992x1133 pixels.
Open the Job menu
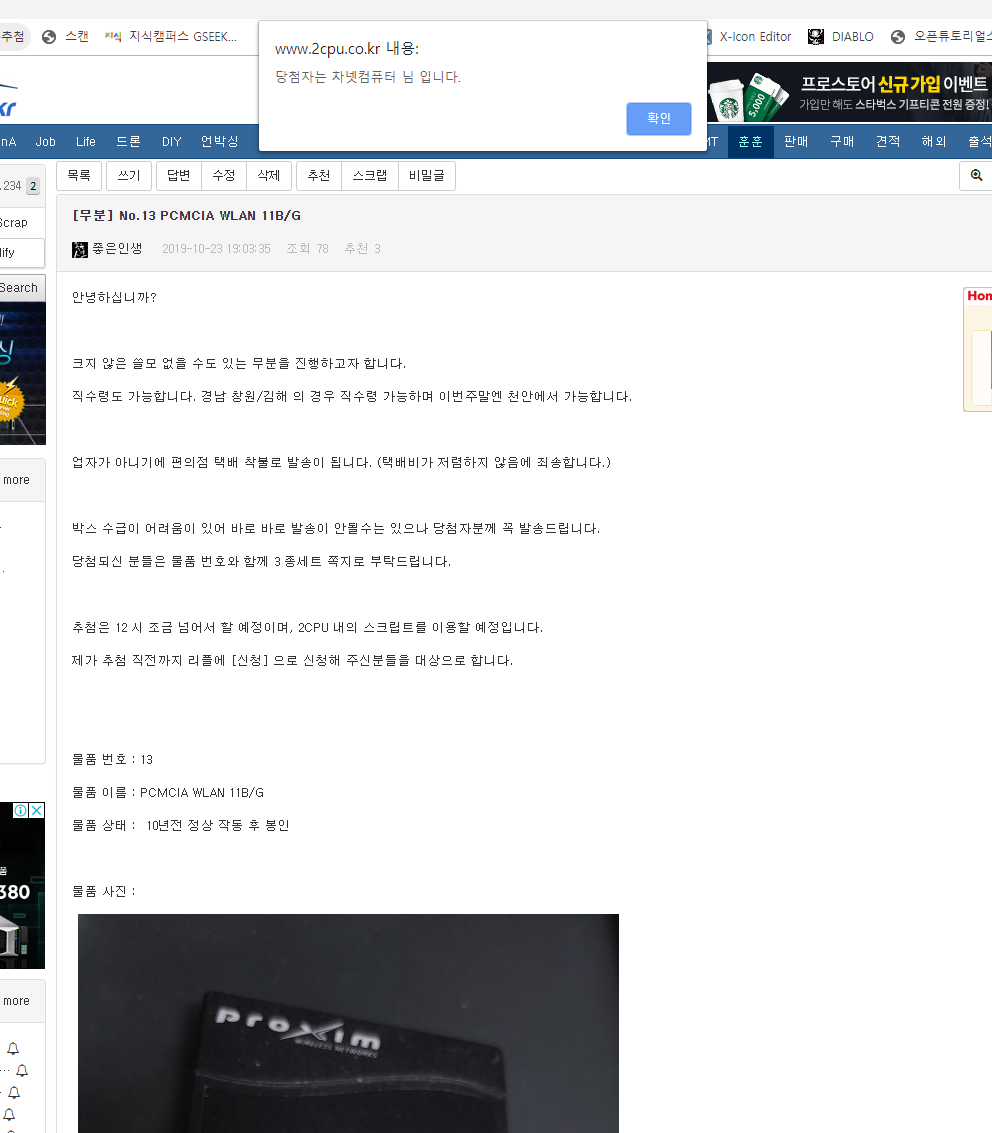point(46,142)
